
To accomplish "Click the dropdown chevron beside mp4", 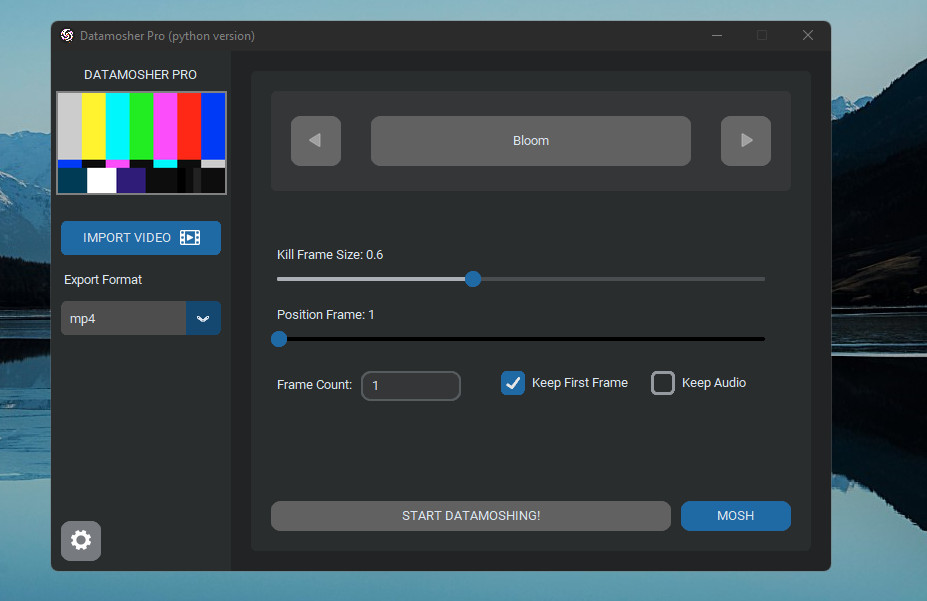I will (x=203, y=318).
